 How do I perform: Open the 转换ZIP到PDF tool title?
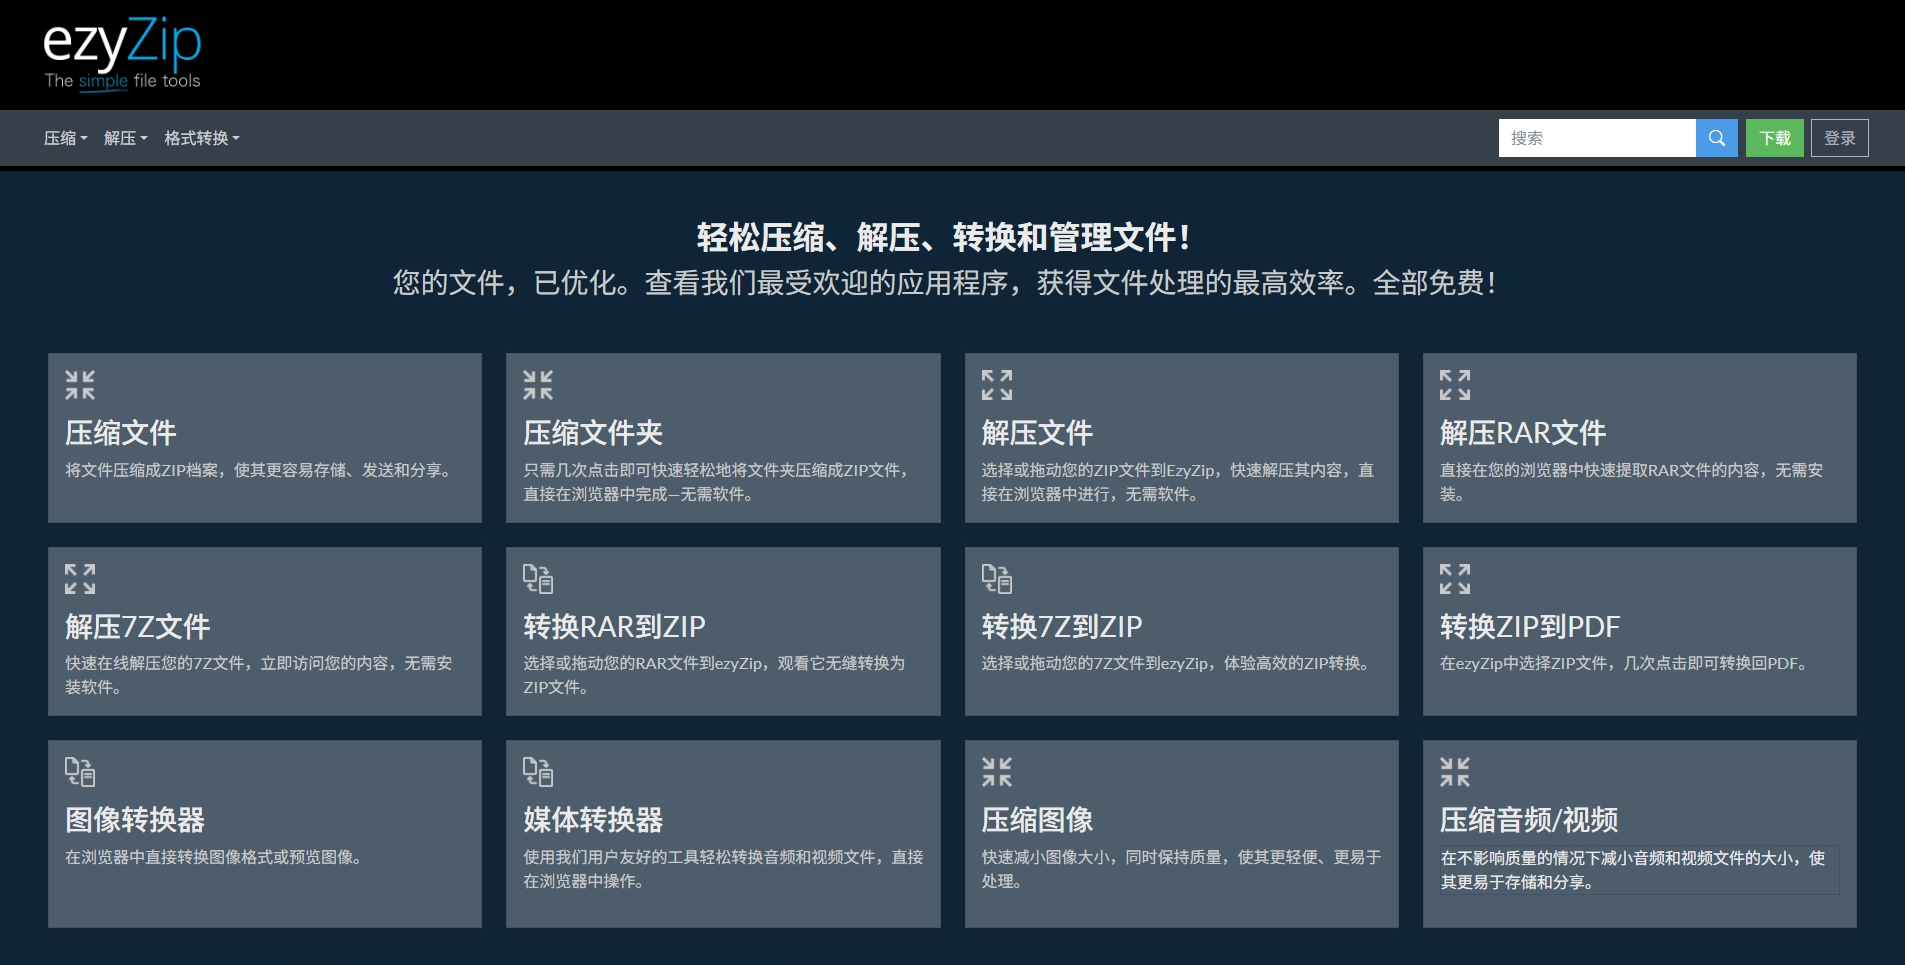point(1529,627)
